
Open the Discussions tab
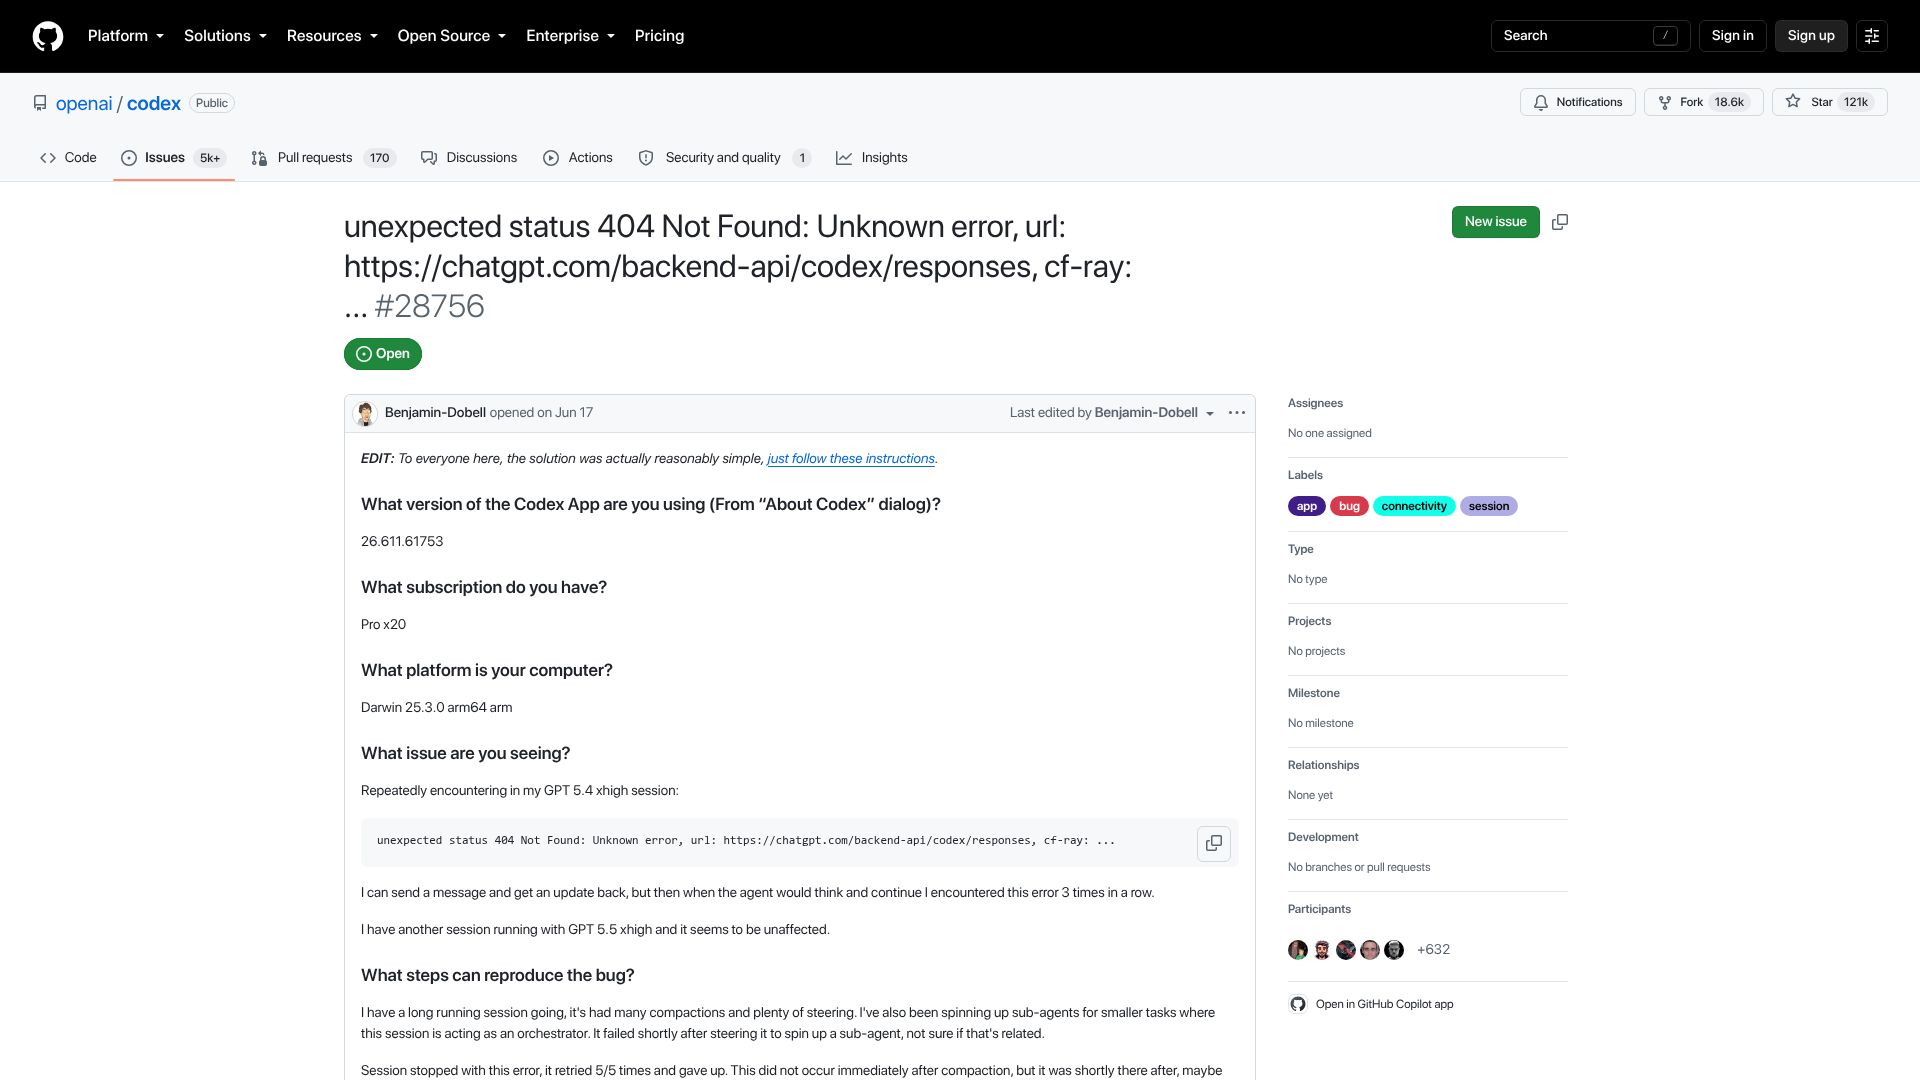(x=469, y=158)
